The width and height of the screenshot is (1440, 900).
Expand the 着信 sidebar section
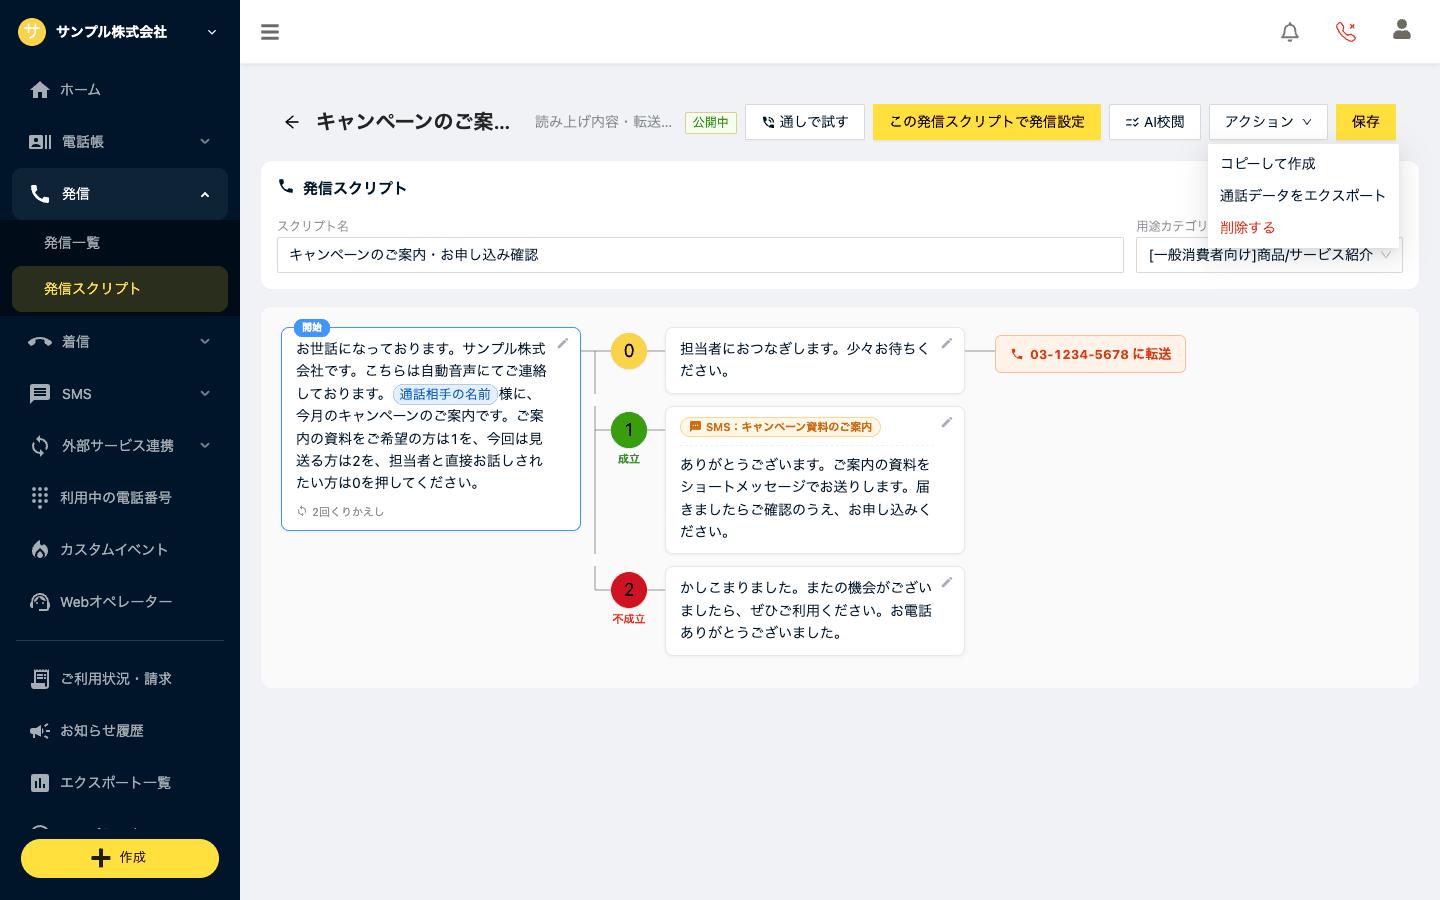[x=120, y=341]
